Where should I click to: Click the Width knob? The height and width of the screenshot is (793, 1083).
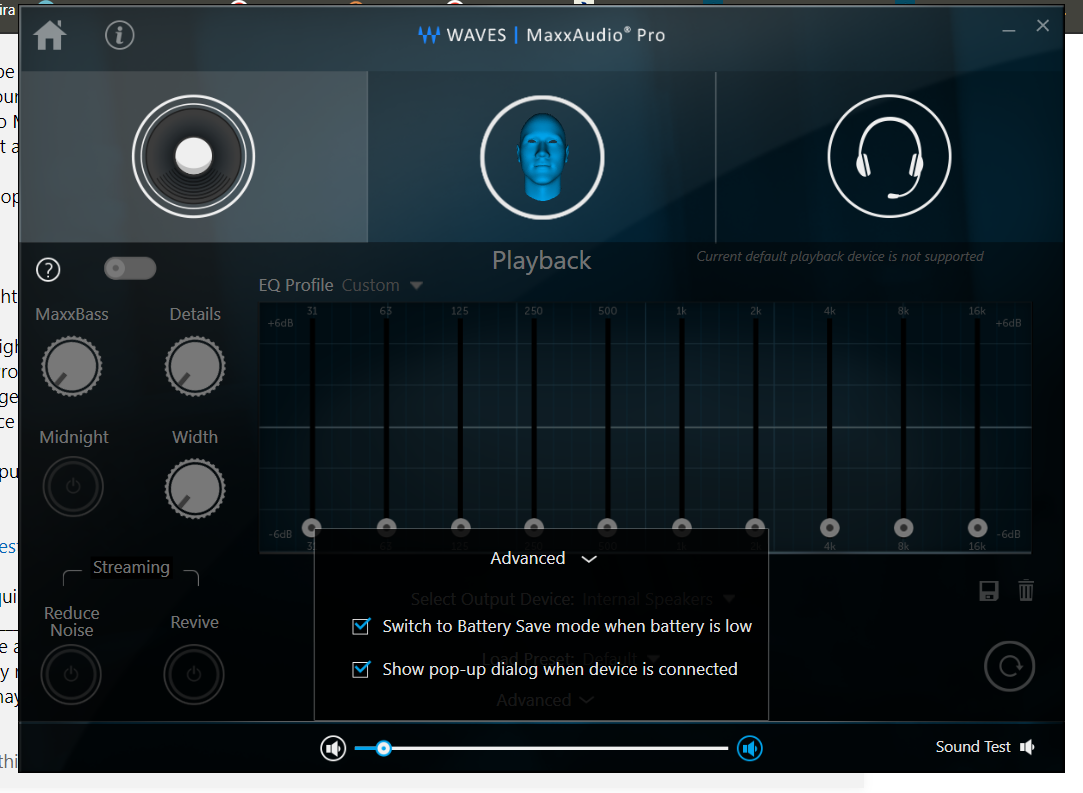(195, 489)
